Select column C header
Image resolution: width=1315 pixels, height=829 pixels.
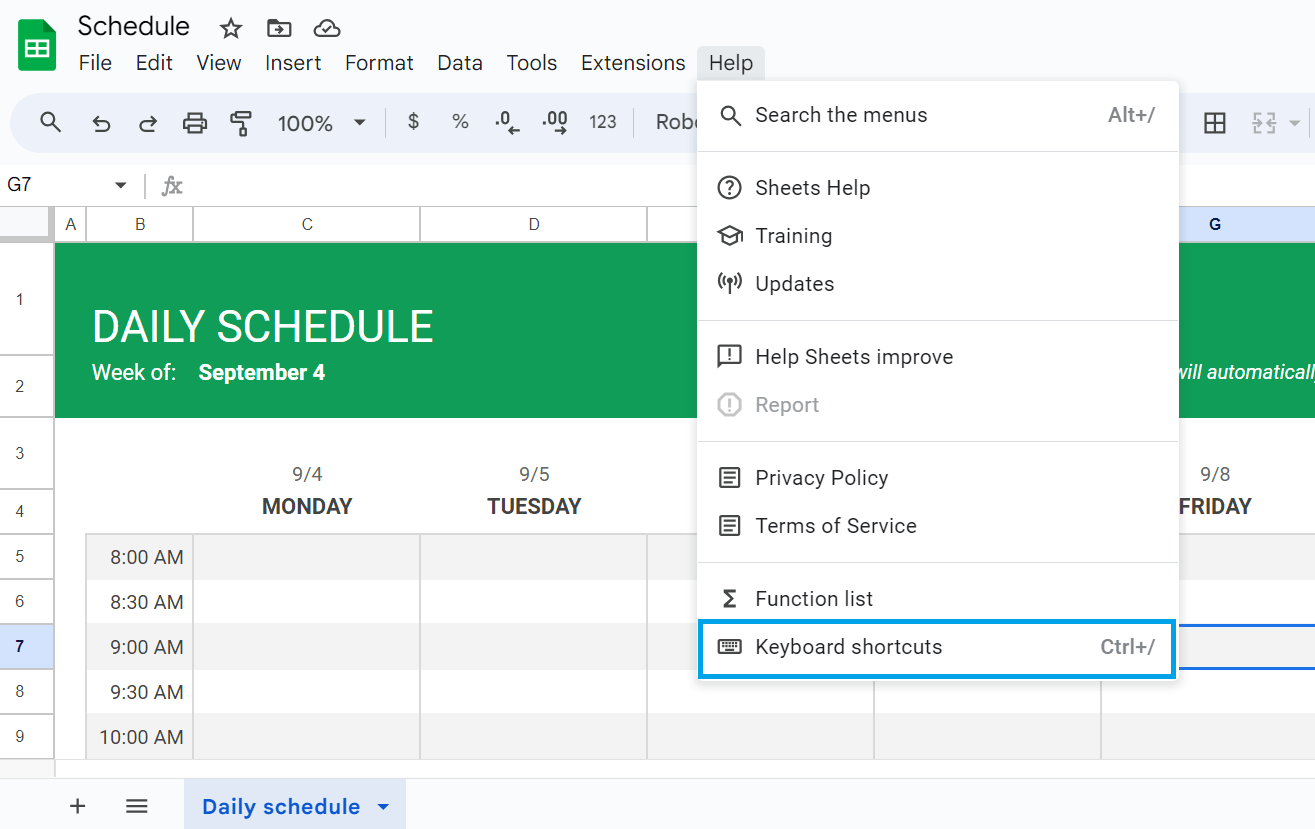(x=307, y=225)
